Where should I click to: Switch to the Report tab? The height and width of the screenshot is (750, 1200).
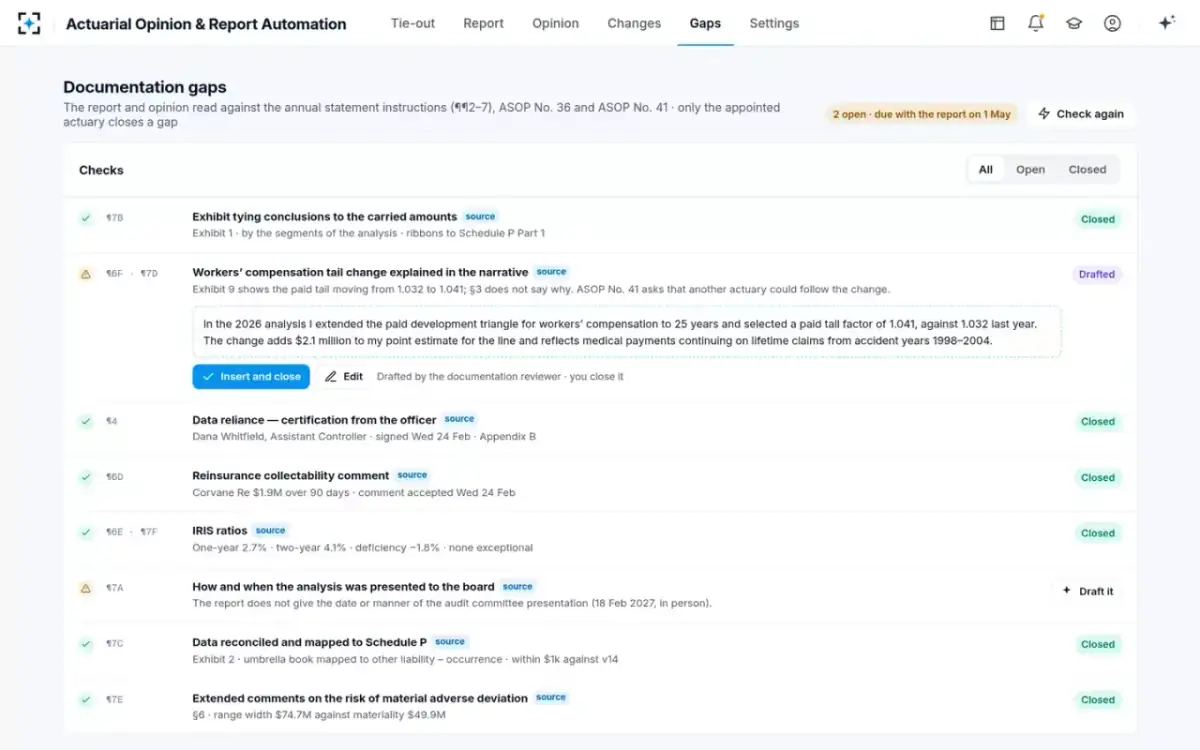[x=483, y=23]
